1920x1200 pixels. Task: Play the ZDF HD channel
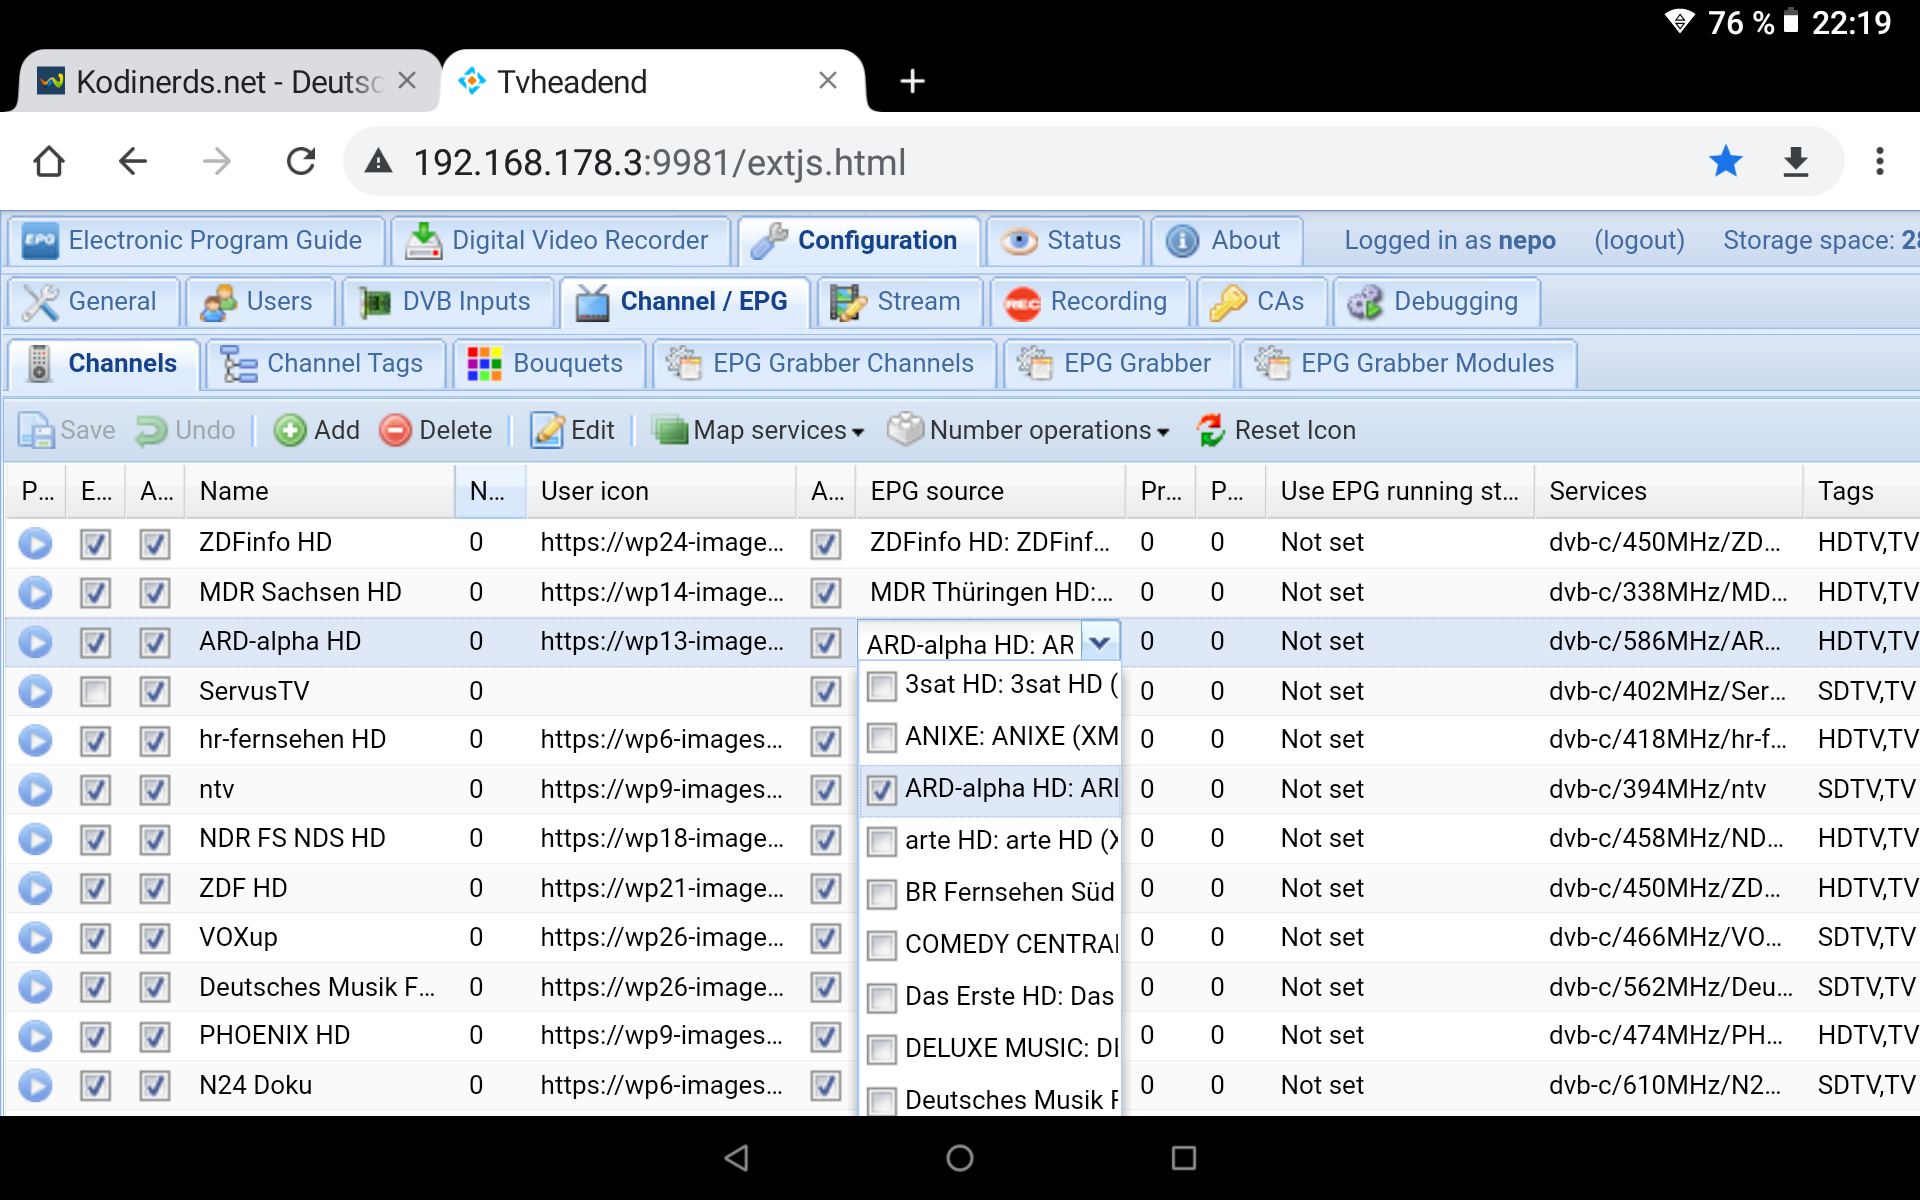[35, 888]
